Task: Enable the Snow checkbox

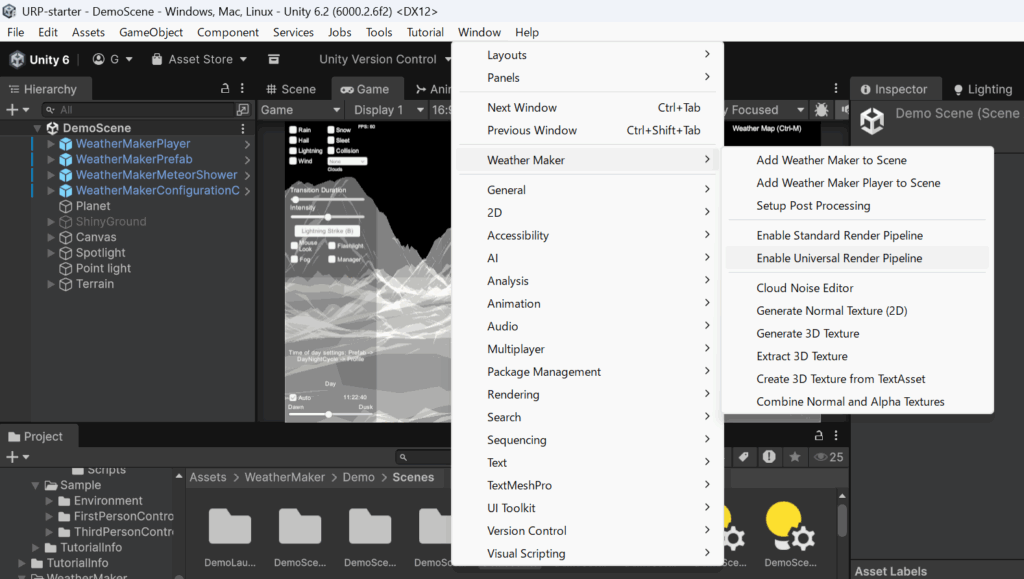Action: pyautogui.click(x=329, y=130)
